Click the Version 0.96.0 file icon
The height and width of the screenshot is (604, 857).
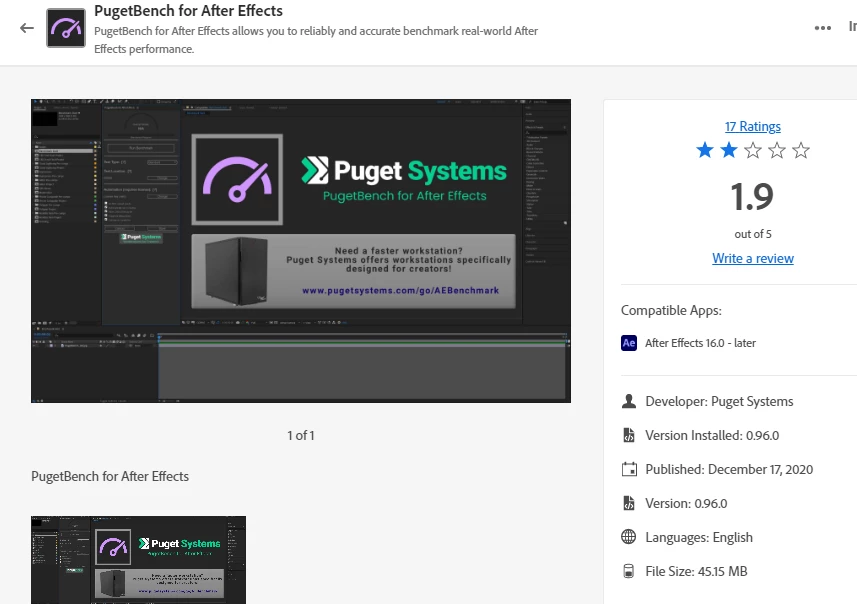click(629, 503)
